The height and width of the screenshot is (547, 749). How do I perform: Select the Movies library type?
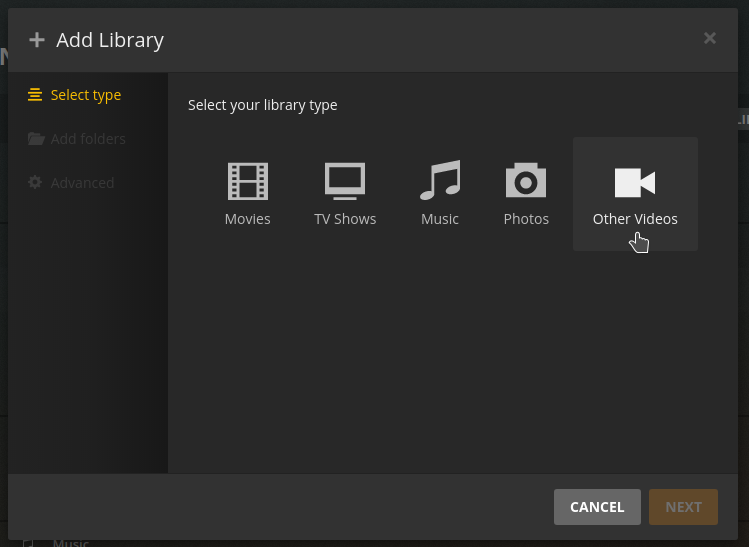(x=247, y=194)
